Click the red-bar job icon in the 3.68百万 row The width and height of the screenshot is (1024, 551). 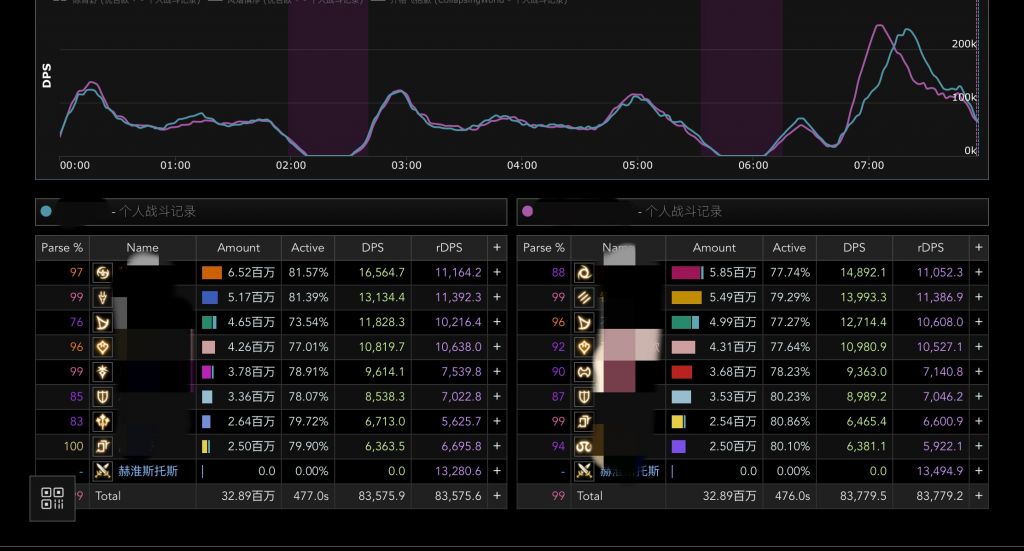584,371
